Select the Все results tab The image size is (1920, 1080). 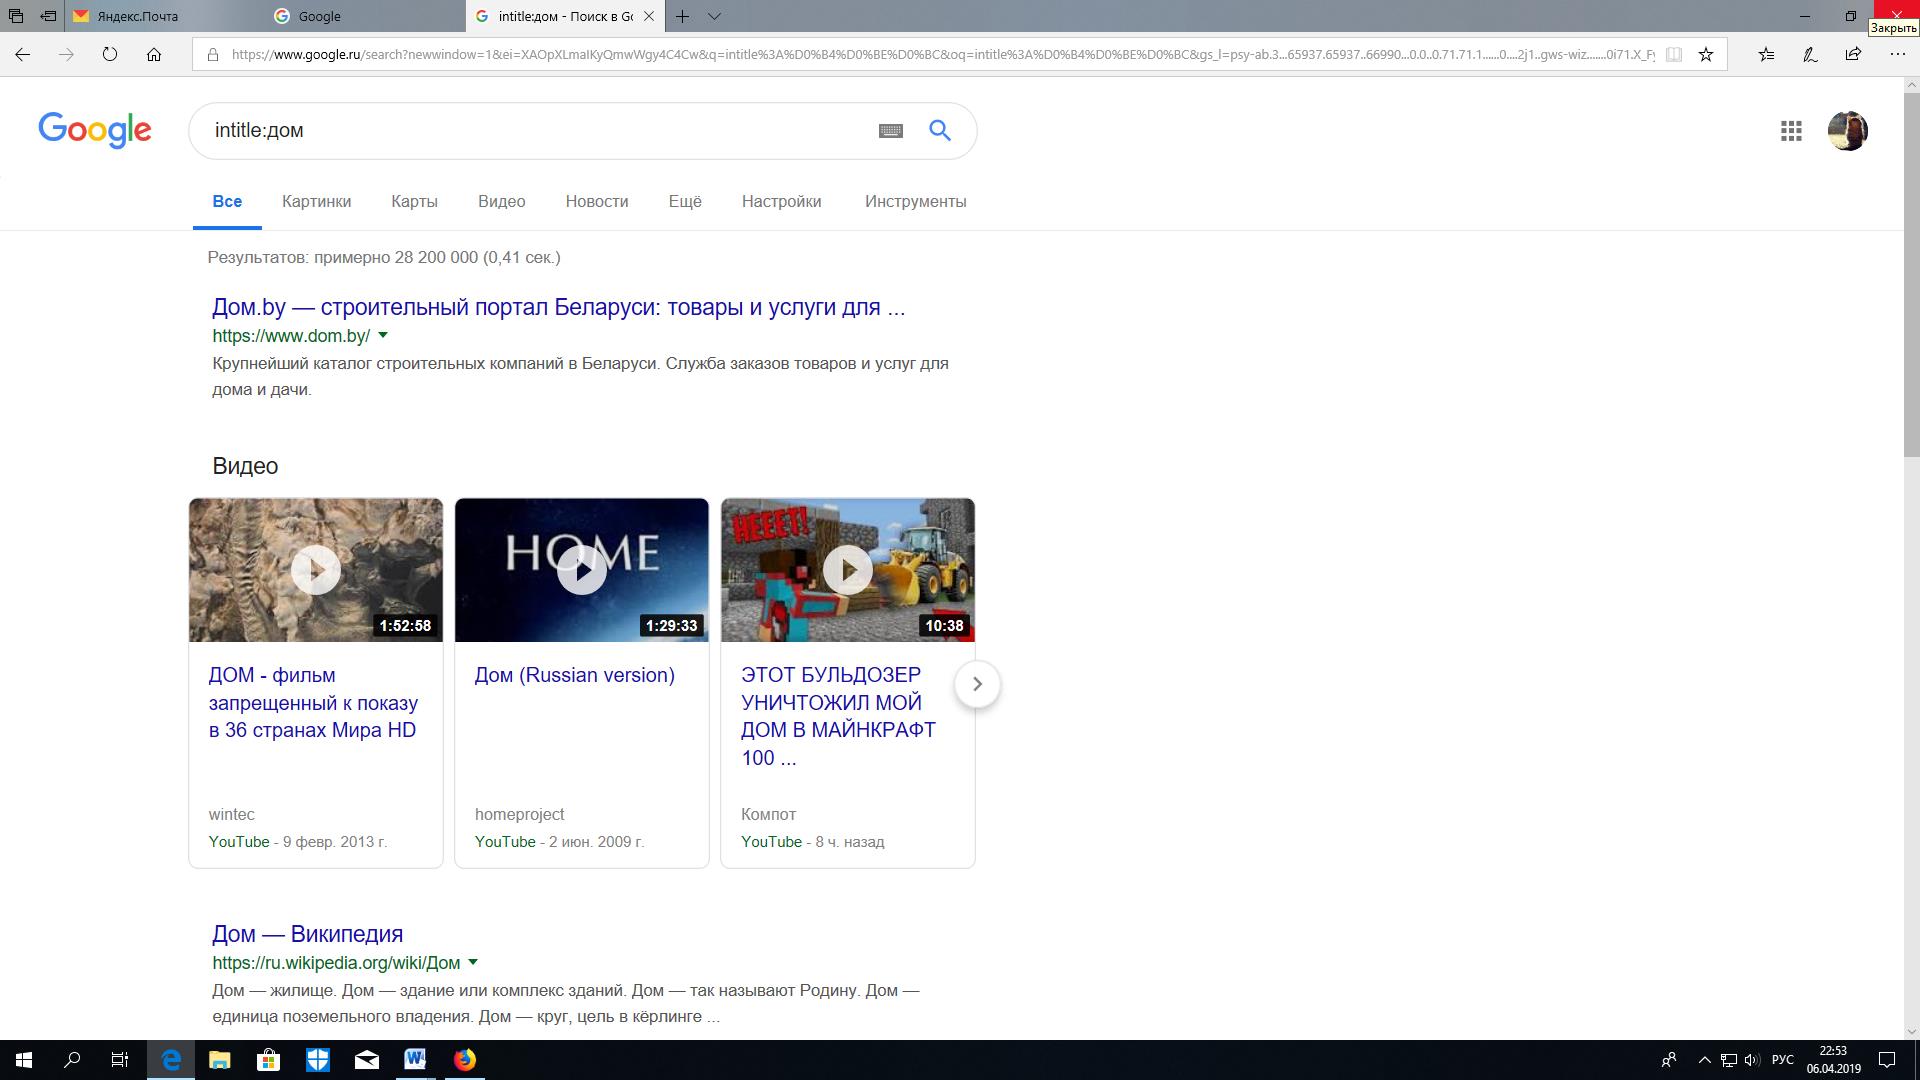pos(227,202)
